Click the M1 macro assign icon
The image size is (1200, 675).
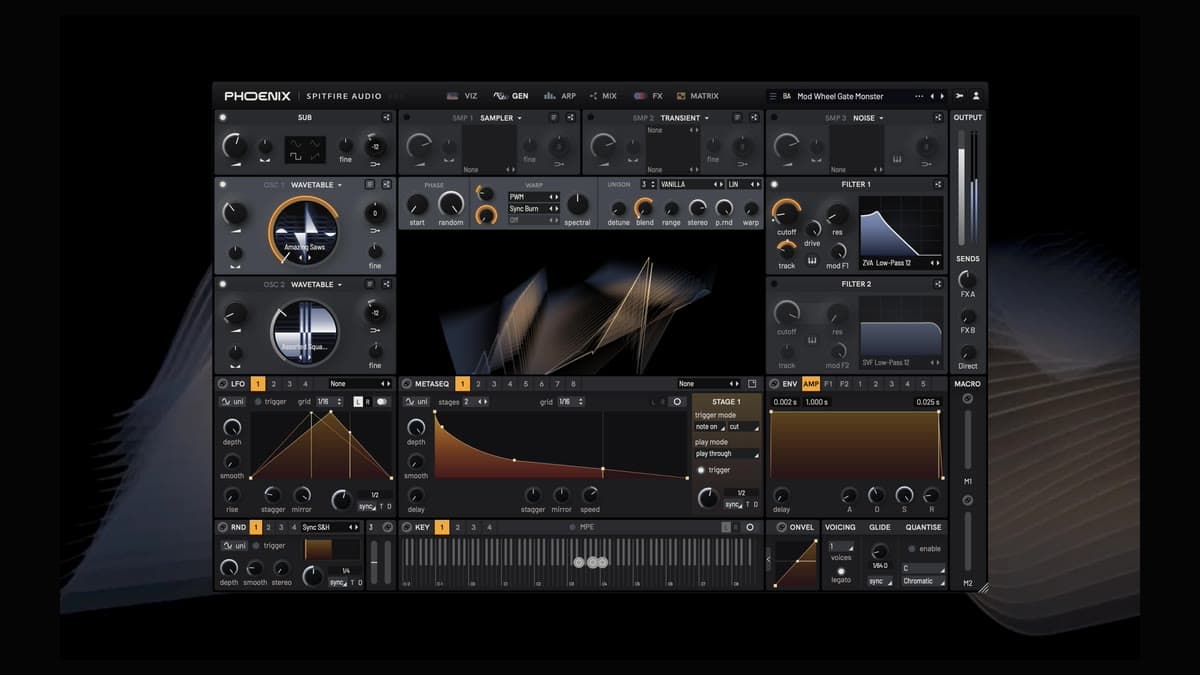[967, 399]
